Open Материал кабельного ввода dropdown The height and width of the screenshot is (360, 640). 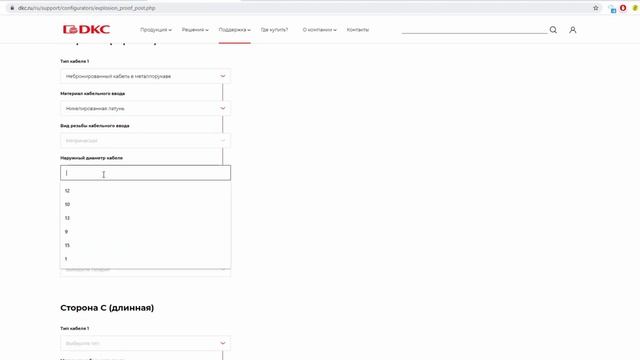coord(145,108)
